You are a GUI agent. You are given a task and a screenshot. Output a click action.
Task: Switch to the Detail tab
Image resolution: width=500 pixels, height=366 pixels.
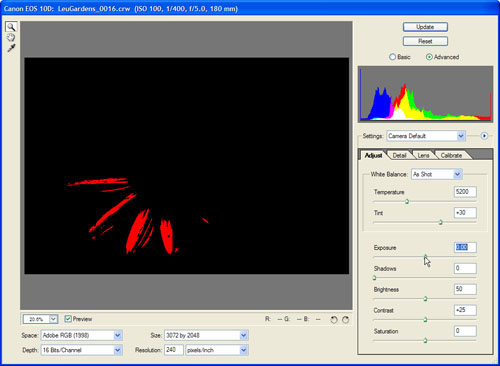[399, 155]
